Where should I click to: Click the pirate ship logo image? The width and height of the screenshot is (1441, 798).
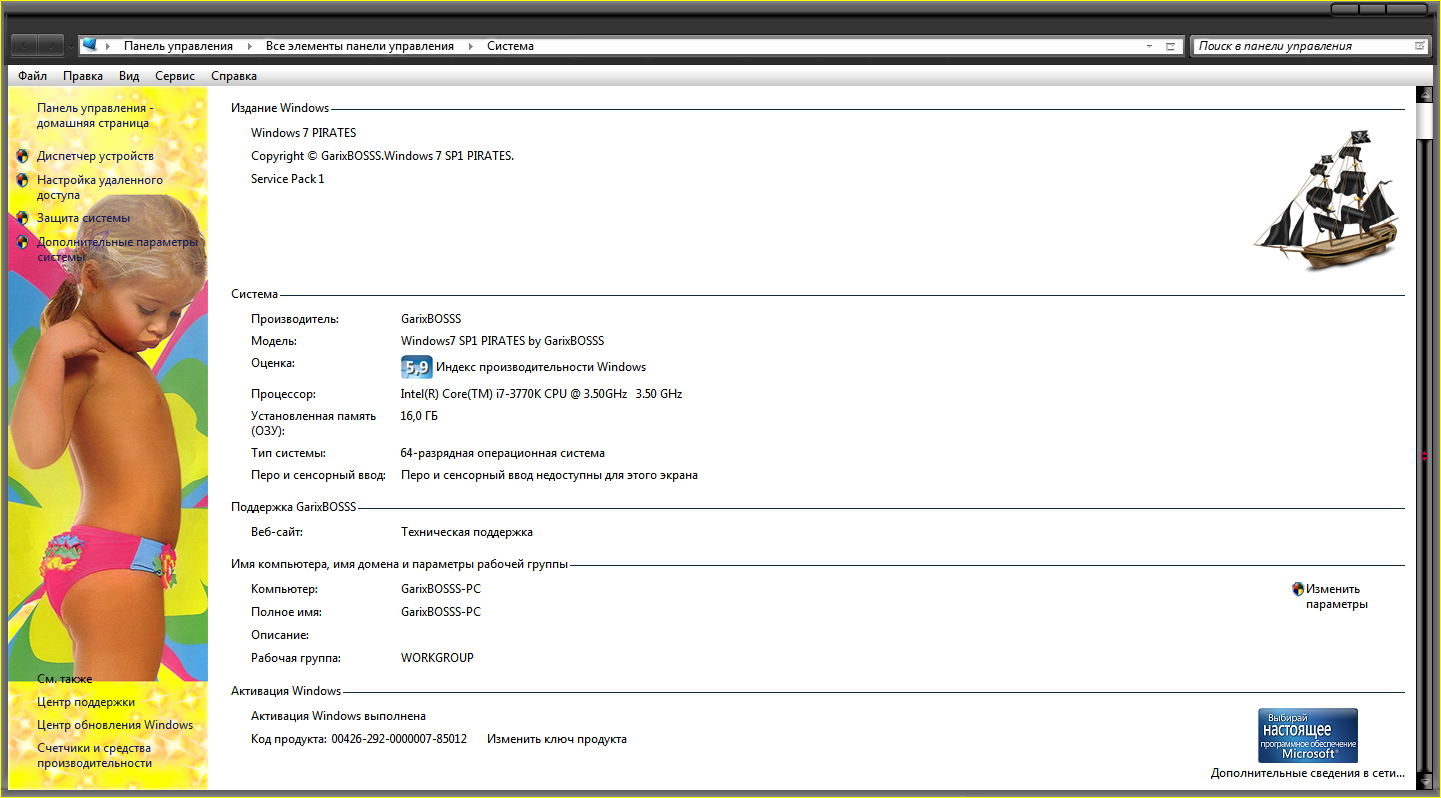[1326, 200]
